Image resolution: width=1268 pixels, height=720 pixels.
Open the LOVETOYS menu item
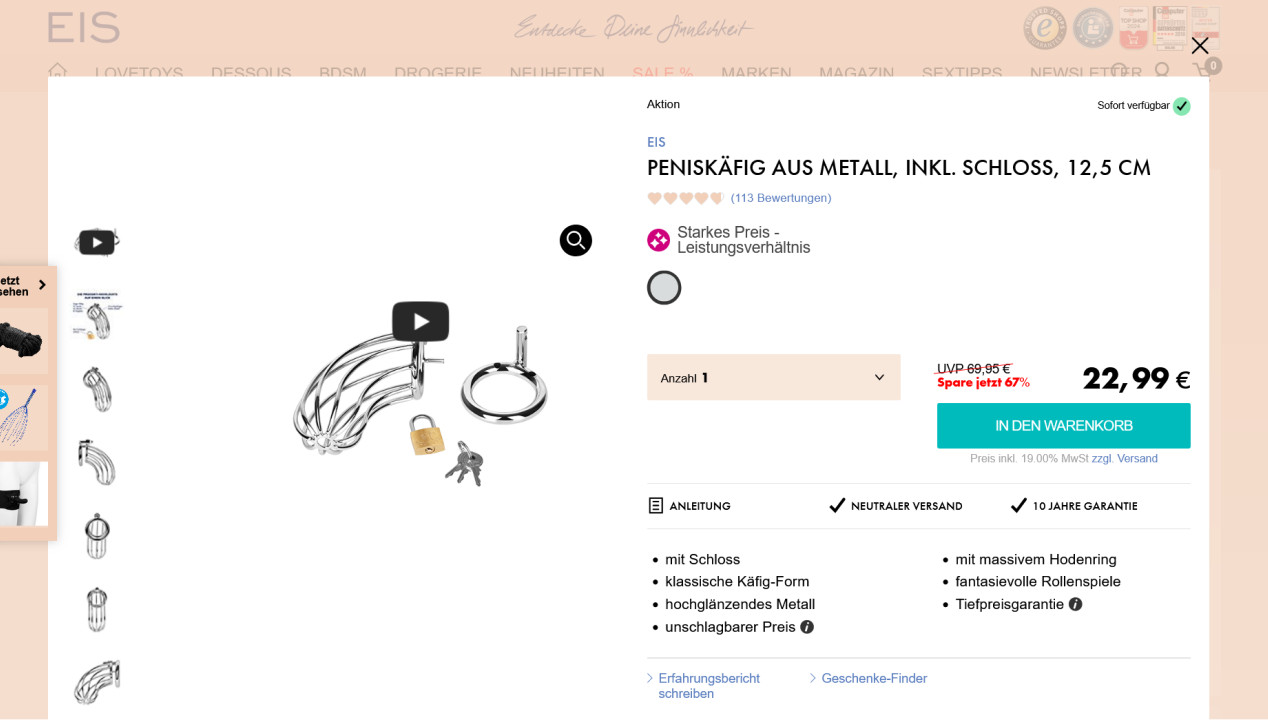pyautogui.click(x=138, y=73)
